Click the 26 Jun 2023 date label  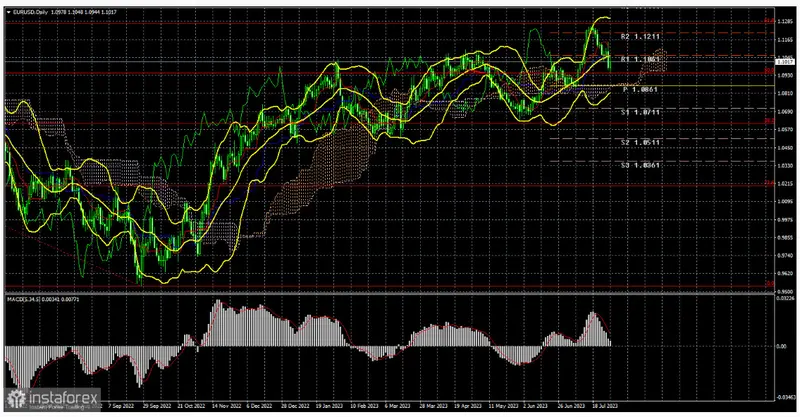[x=571, y=406]
